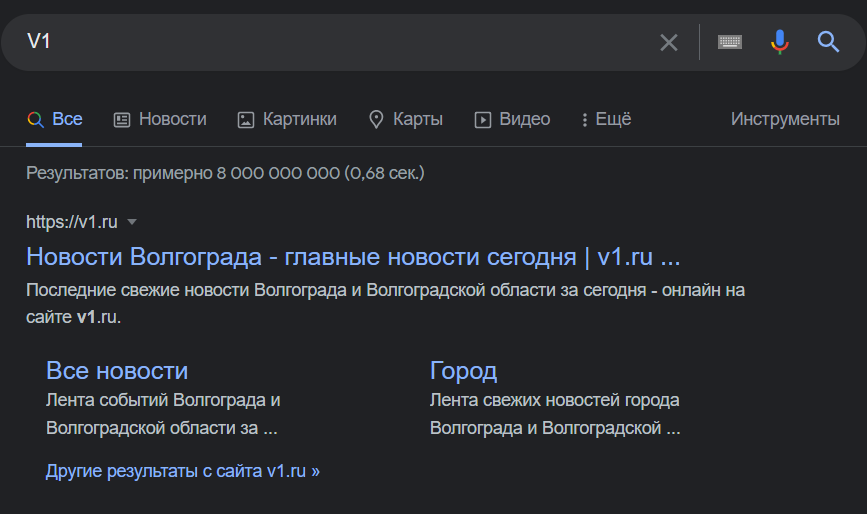Clear the search query with the X icon
This screenshot has height=514, width=867.
point(668,42)
